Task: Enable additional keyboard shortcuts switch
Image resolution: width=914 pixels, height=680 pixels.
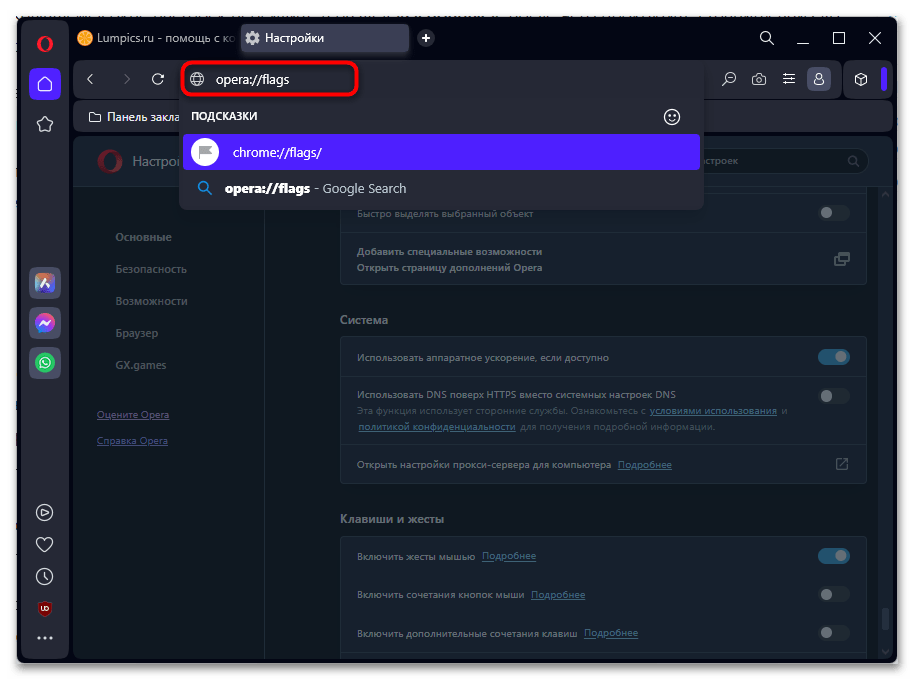Action: pyautogui.click(x=834, y=633)
